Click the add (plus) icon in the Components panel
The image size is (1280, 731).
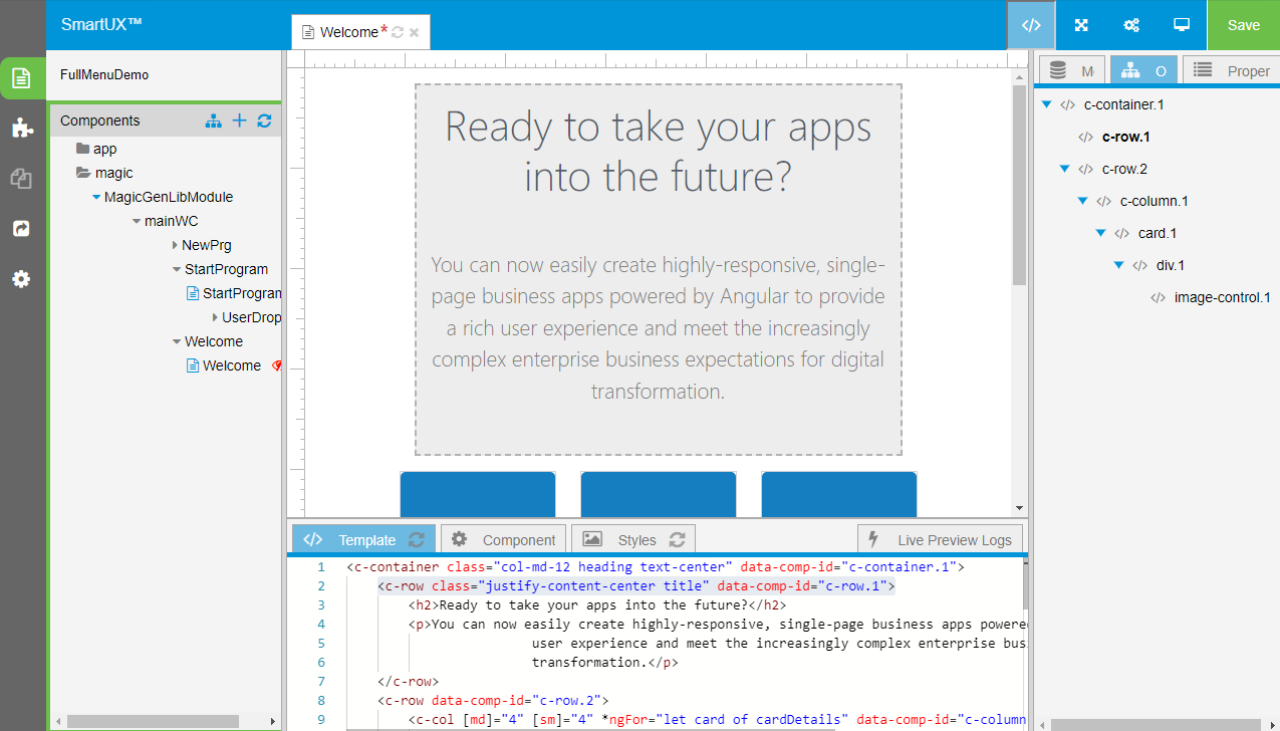239,120
